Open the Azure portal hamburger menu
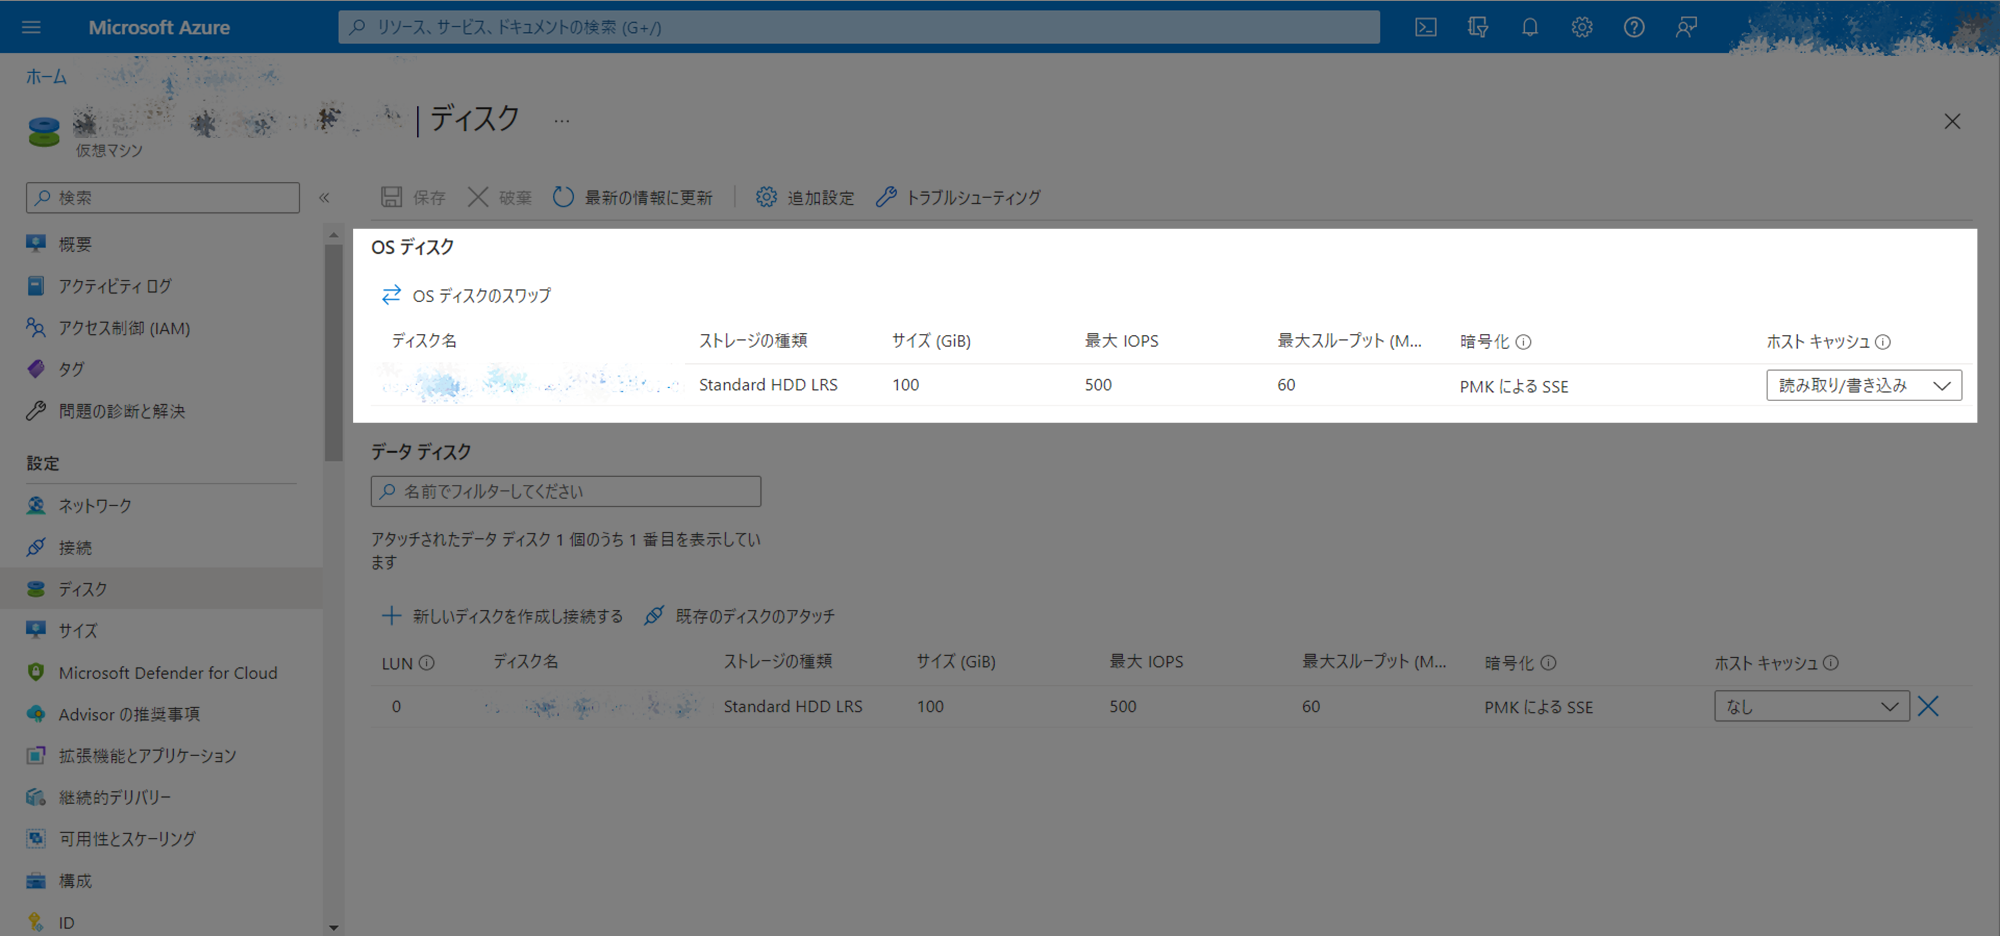 tap(31, 27)
